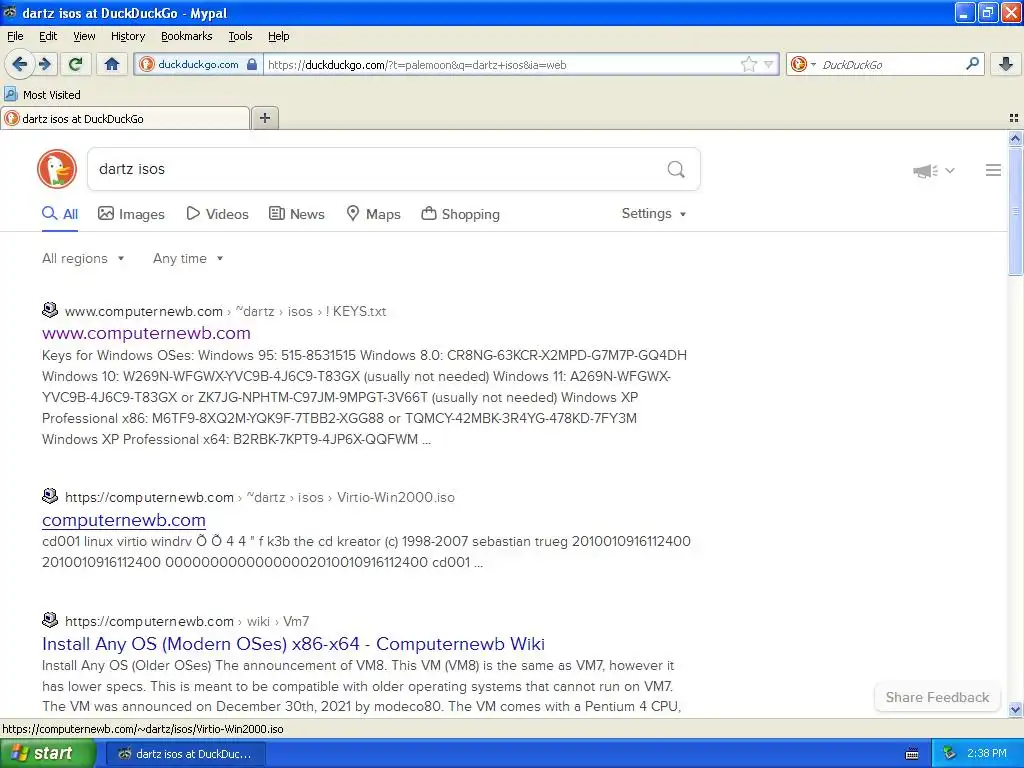Click the network tray icon
The width and height of the screenshot is (1024, 768).
point(950,754)
